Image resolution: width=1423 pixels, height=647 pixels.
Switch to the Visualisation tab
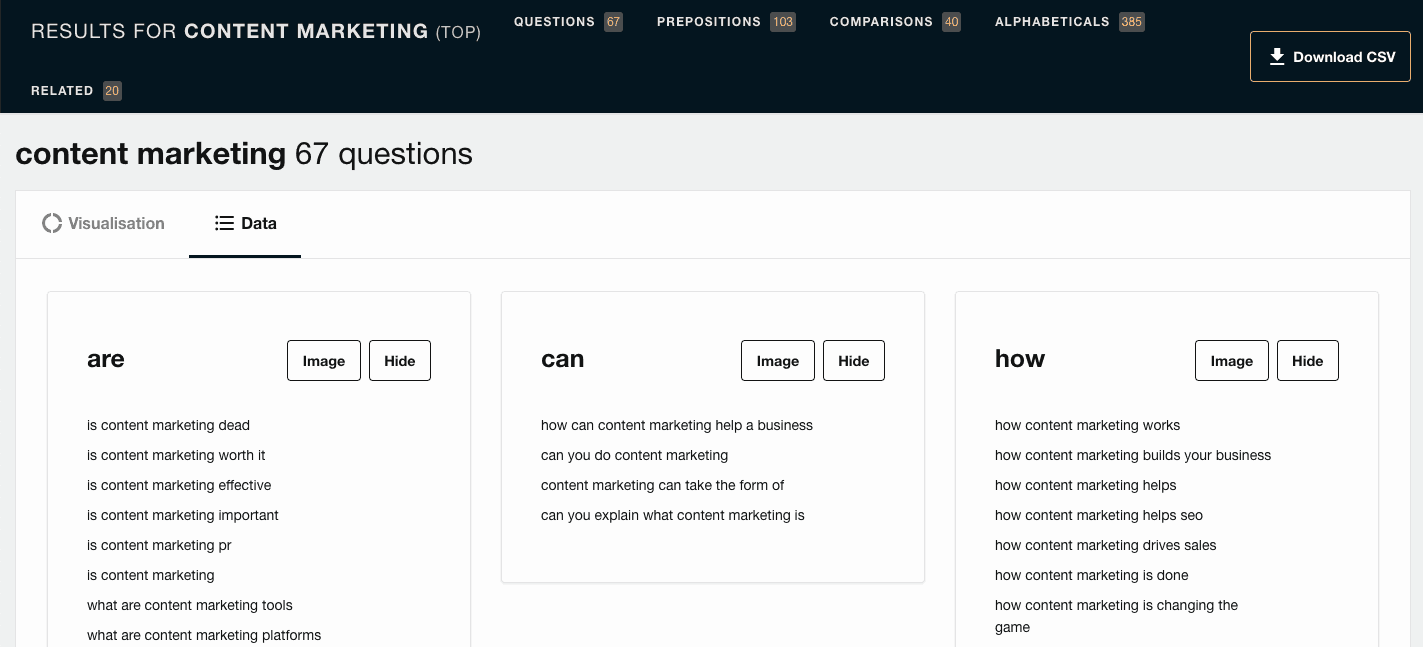point(103,223)
